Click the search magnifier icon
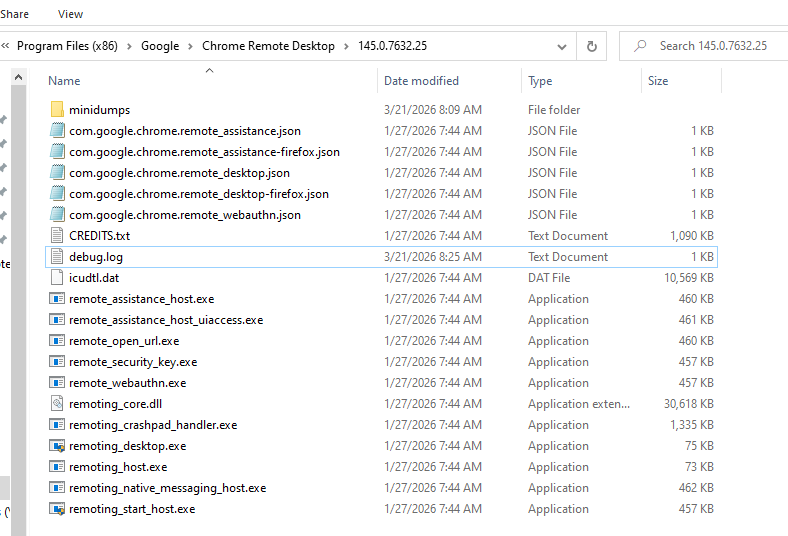788x536 pixels. (x=640, y=46)
